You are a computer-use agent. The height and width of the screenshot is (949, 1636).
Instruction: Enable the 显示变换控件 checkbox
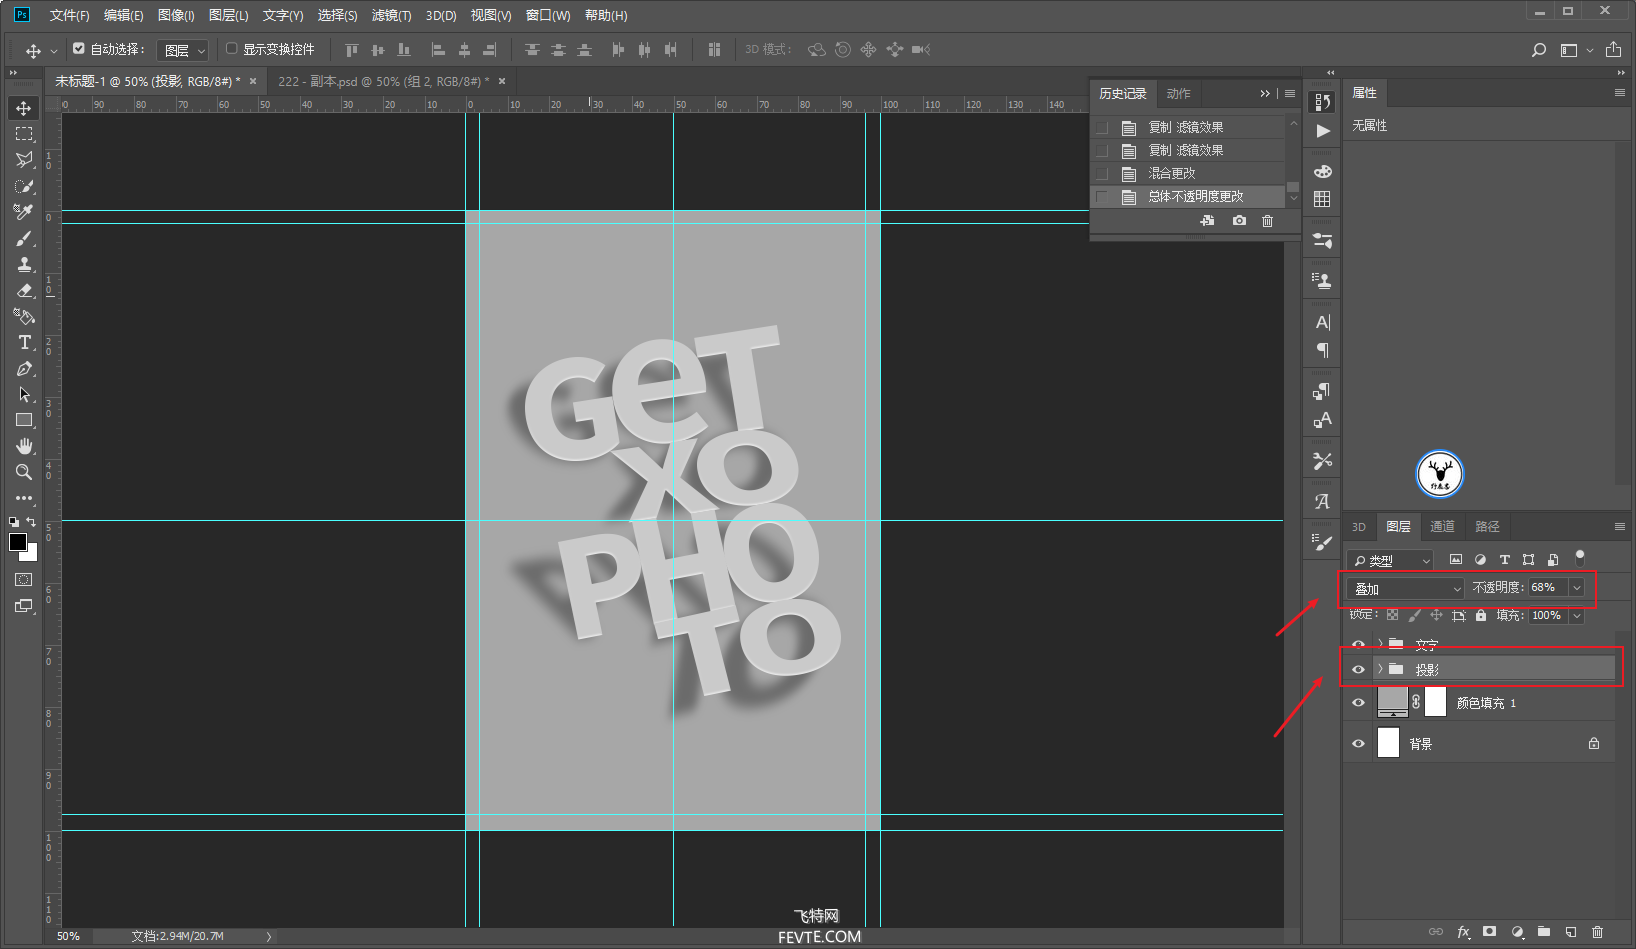(x=231, y=48)
